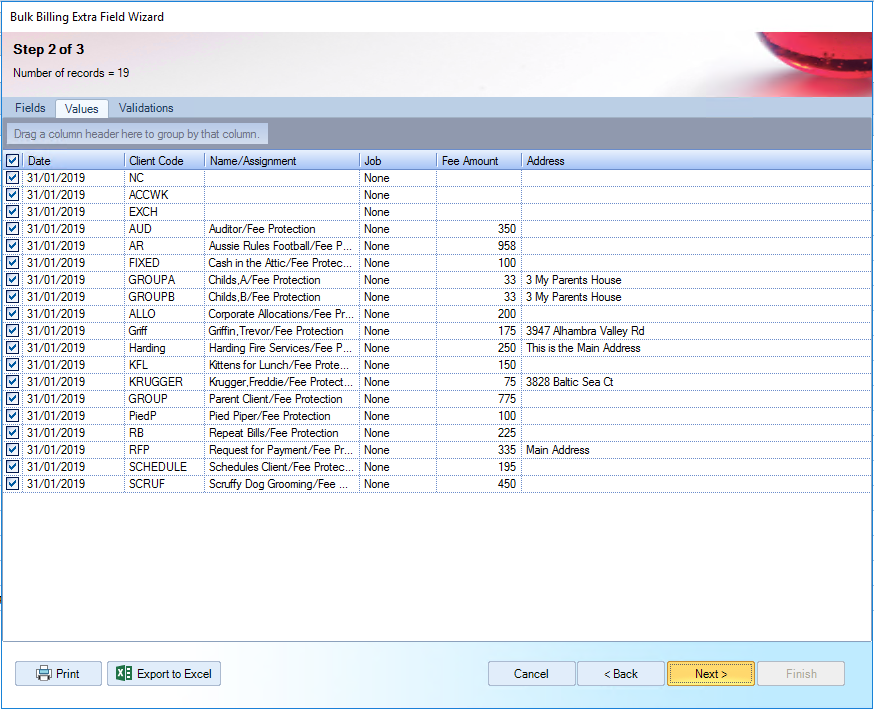
Task: Click the Childs,B/Fee Protection cell
Action: tap(282, 297)
